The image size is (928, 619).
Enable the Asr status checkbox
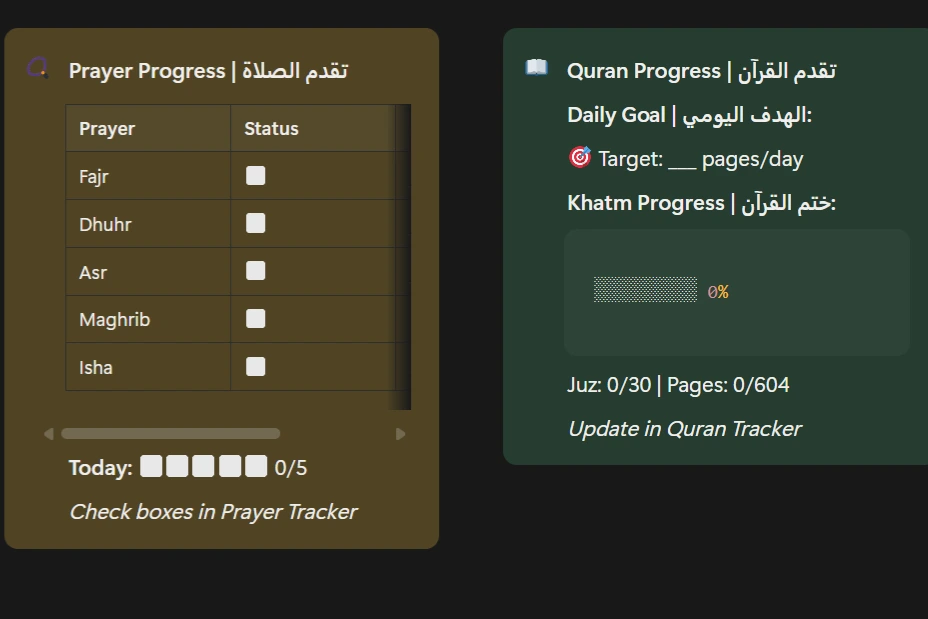(254, 270)
